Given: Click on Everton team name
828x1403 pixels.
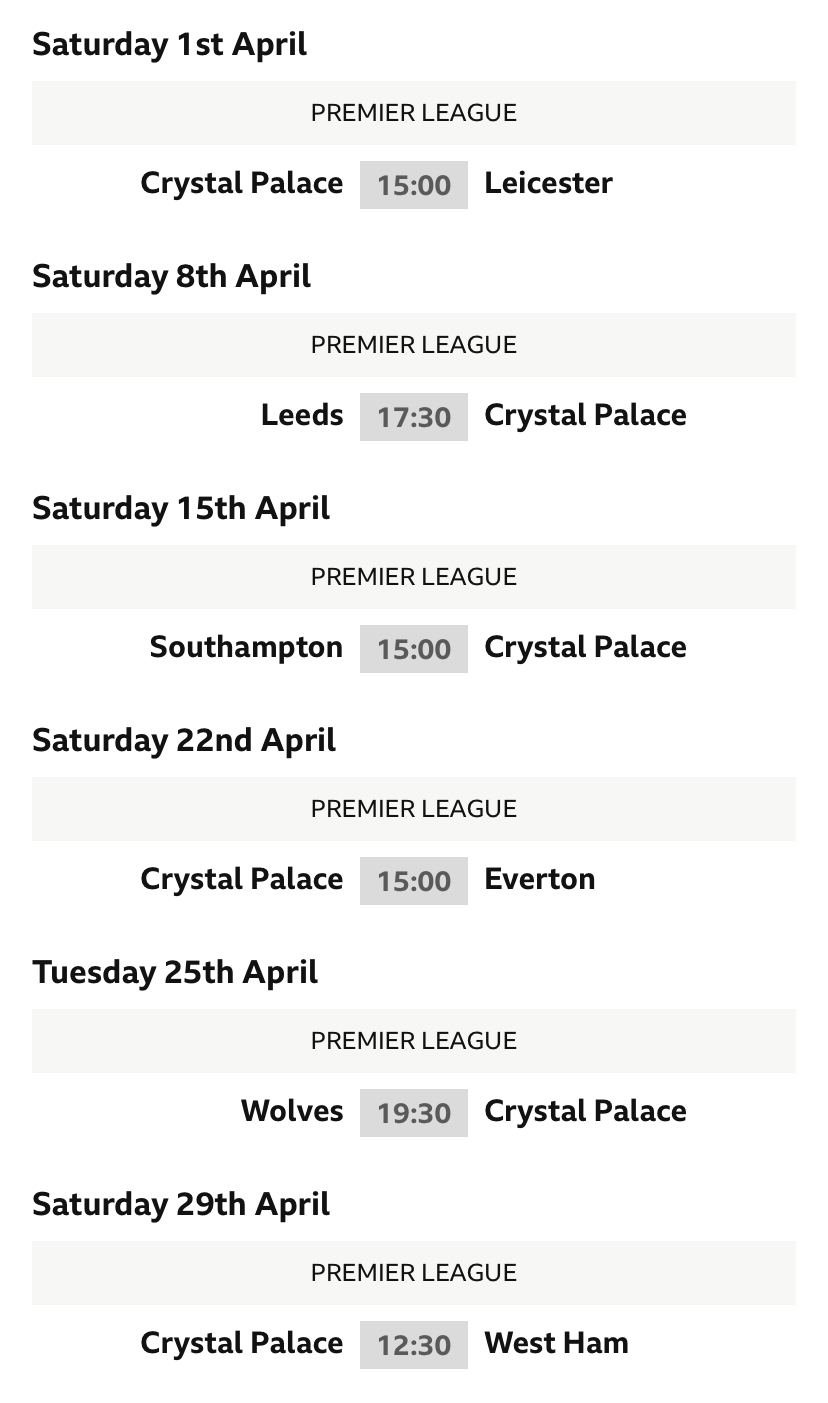Looking at the screenshot, I should point(540,879).
